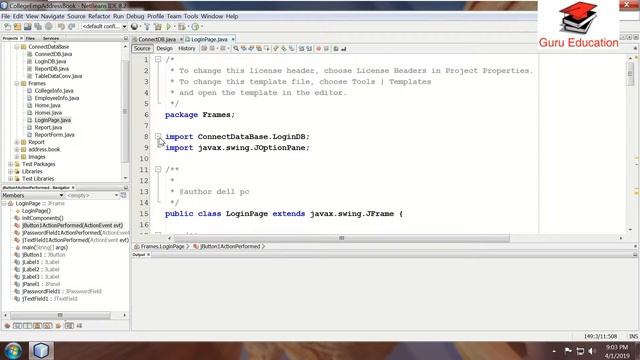Click the Build Project hammer icon
The image size is (640, 360).
click(147, 27)
